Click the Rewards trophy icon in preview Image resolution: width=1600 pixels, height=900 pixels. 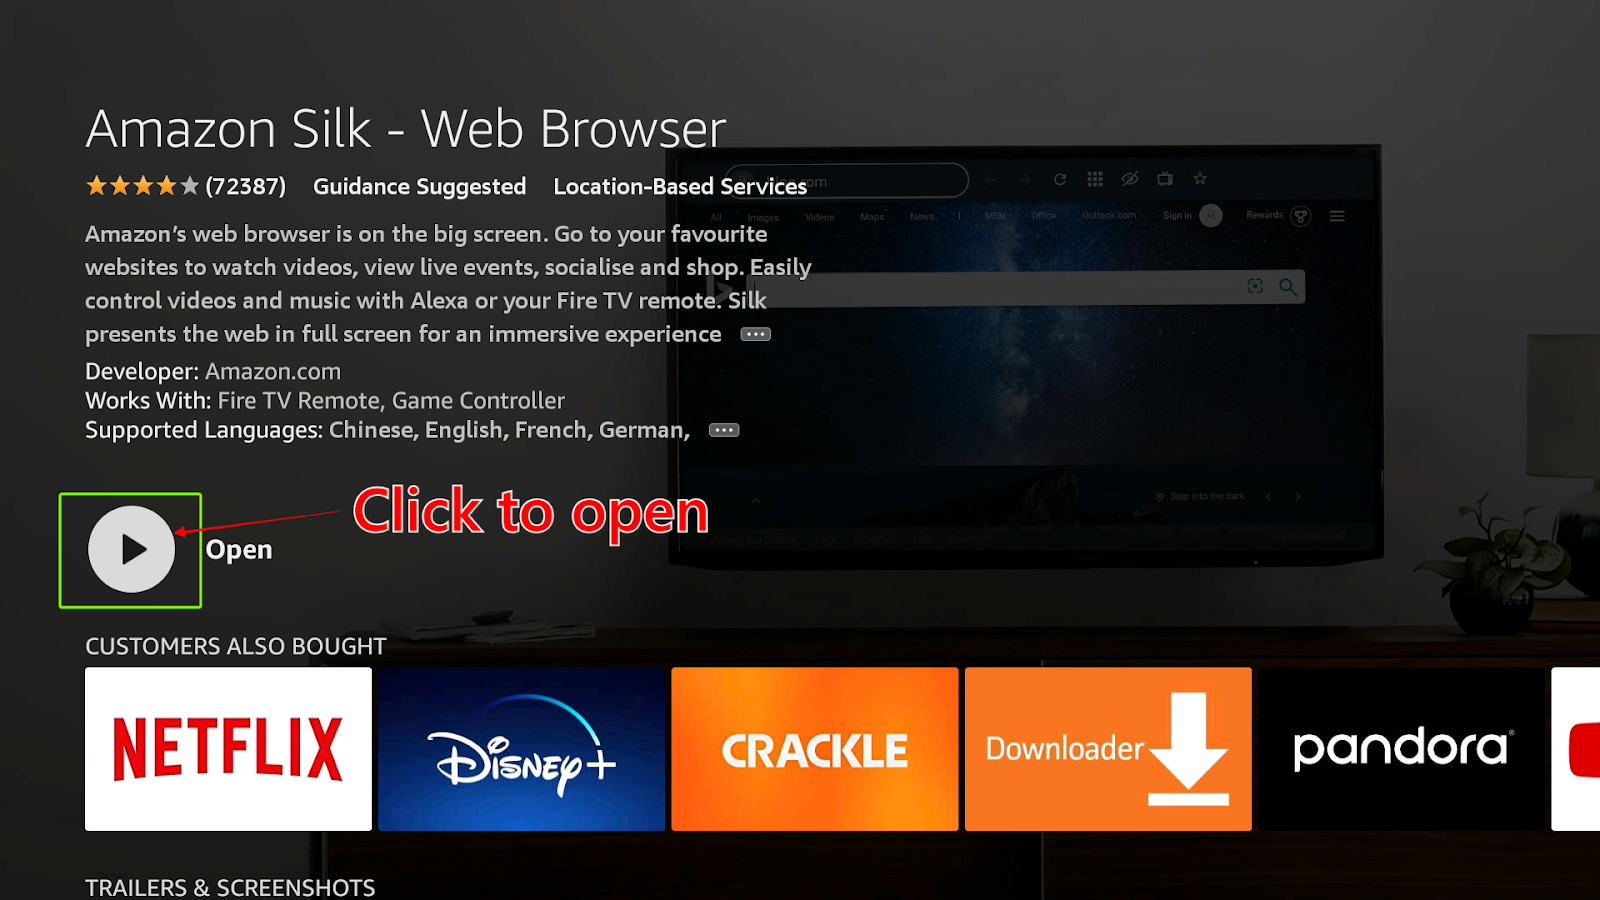coord(1301,216)
